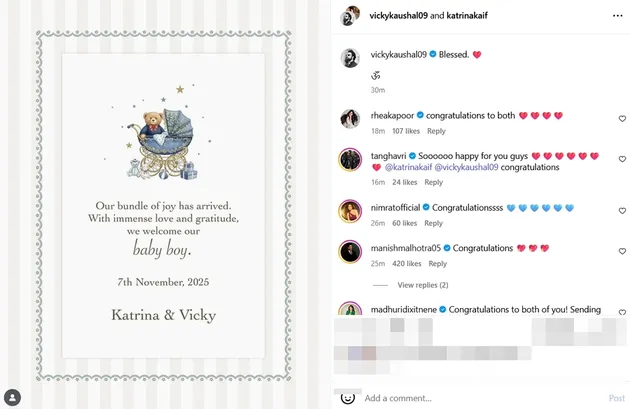Like madhuridixitnene's comment with heart icon

coord(622,312)
